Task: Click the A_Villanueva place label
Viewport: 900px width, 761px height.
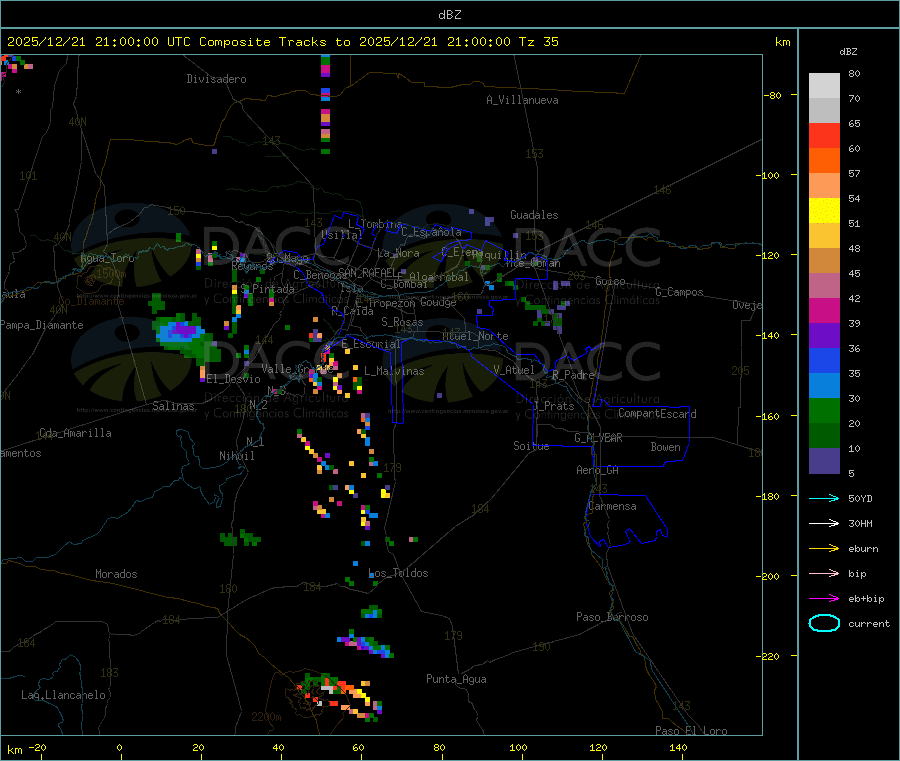Action: 522,100
